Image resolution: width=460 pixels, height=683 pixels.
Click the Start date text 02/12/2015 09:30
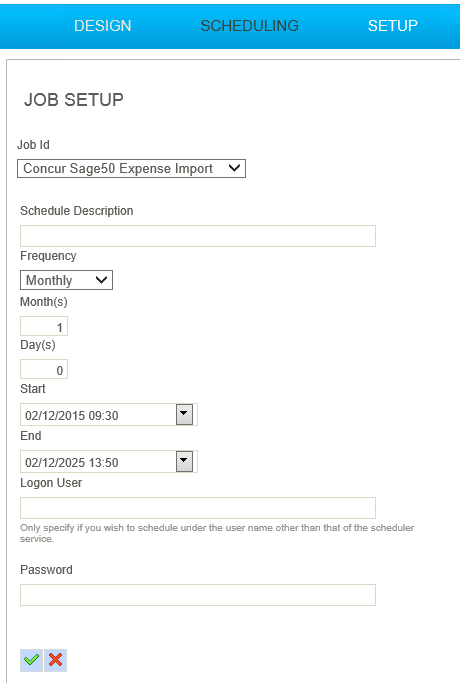coord(72,416)
